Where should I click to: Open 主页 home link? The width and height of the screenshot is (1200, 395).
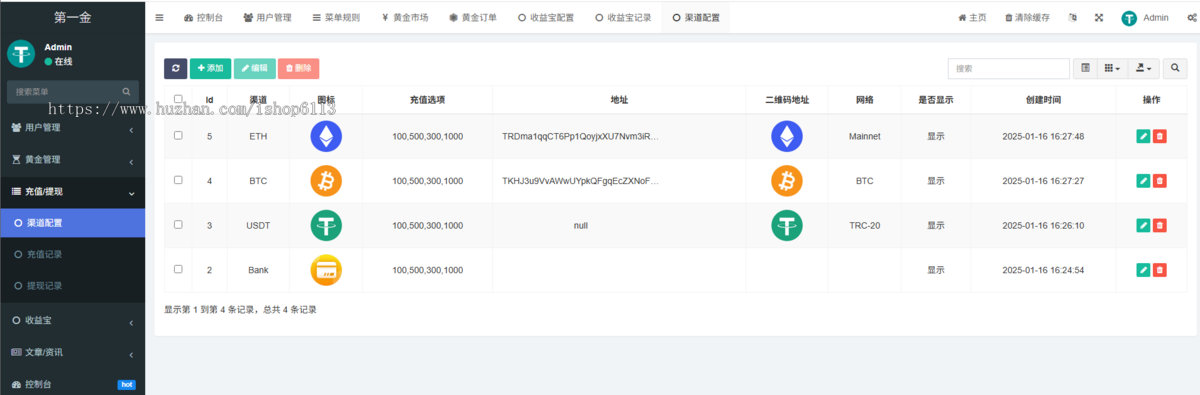click(x=972, y=18)
